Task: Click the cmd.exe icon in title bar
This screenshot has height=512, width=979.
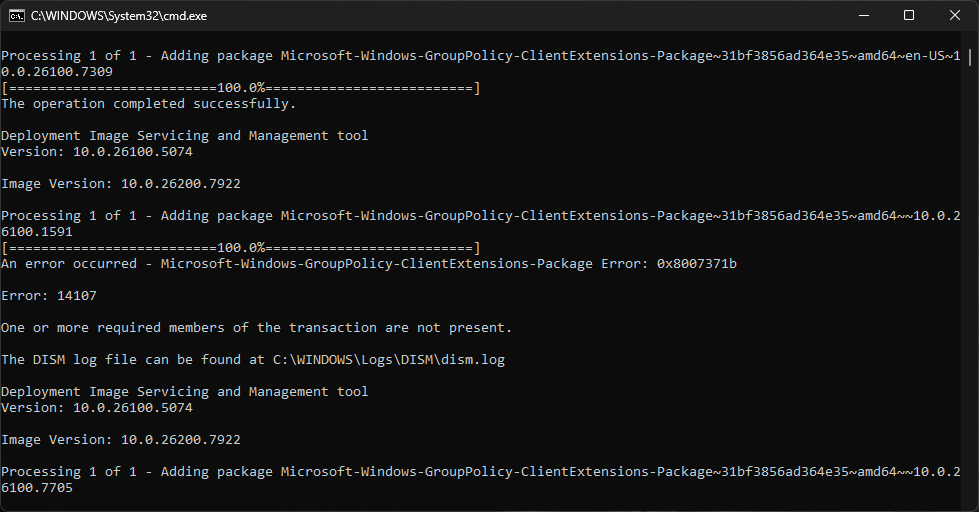Action: [x=16, y=16]
